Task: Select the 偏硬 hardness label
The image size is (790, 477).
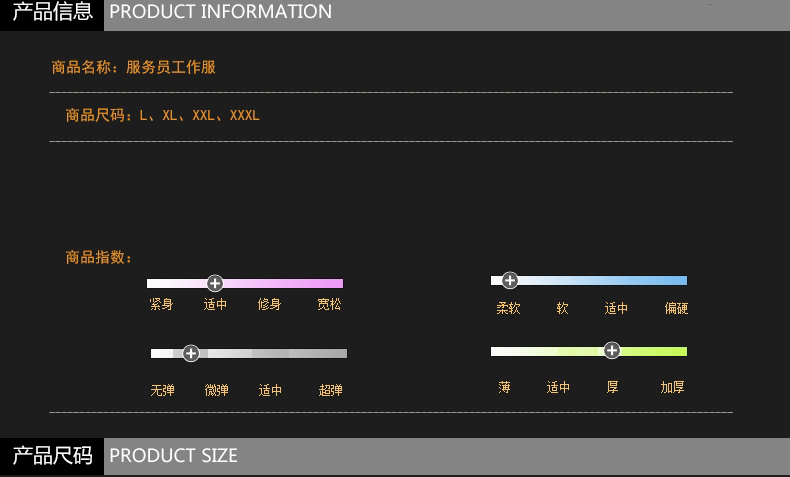Action: (676, 308)
